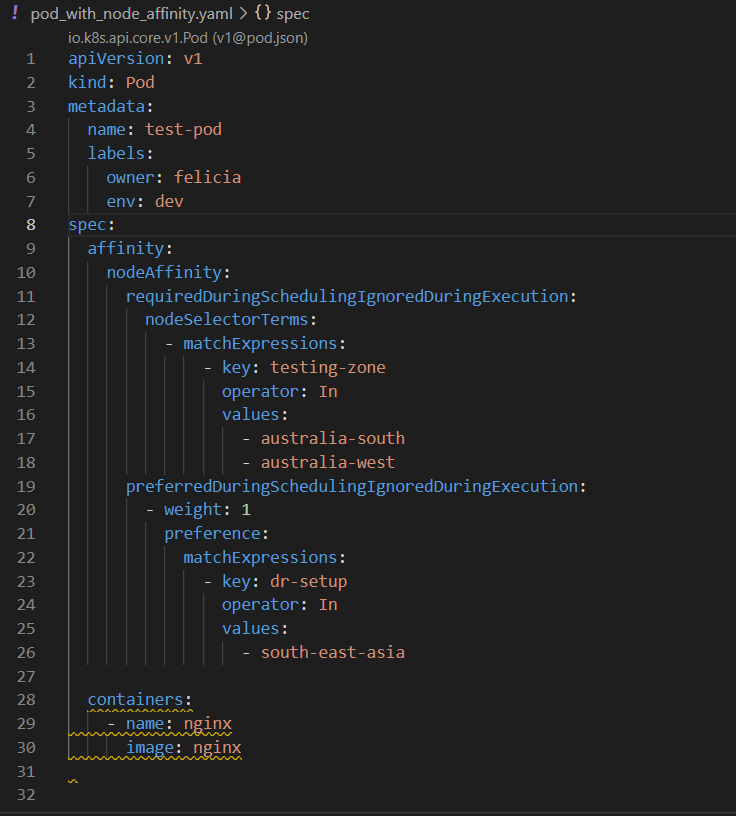
Task: Select the spec breadcrumb item
Action: pyautogui.click(x=293, y=14)
